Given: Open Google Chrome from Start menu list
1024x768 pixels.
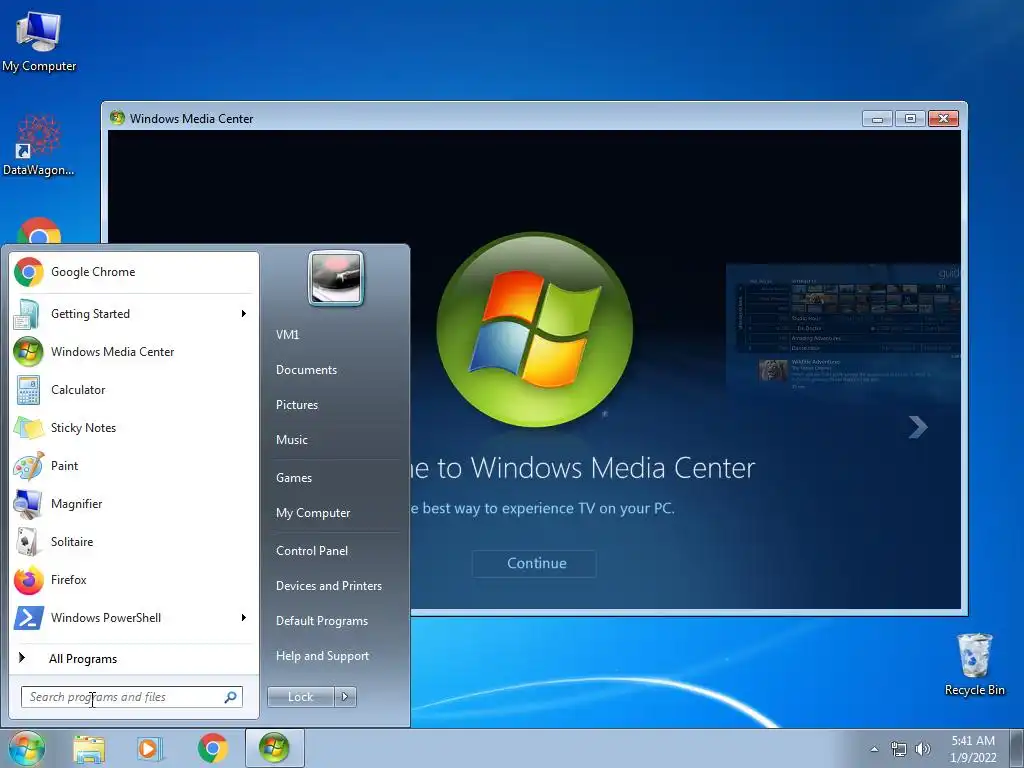Looking at the screenshot, I should coord(133,272).
